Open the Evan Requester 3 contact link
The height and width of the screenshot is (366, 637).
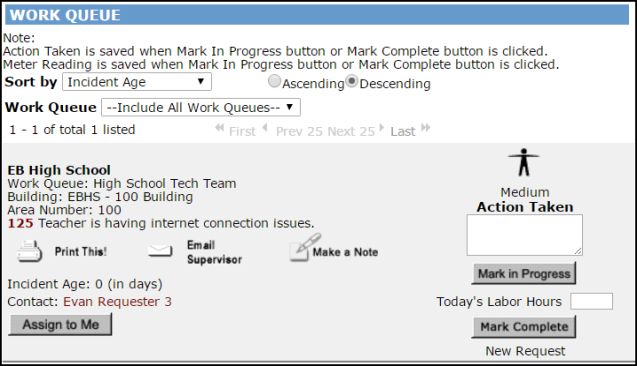click(117, 302)
